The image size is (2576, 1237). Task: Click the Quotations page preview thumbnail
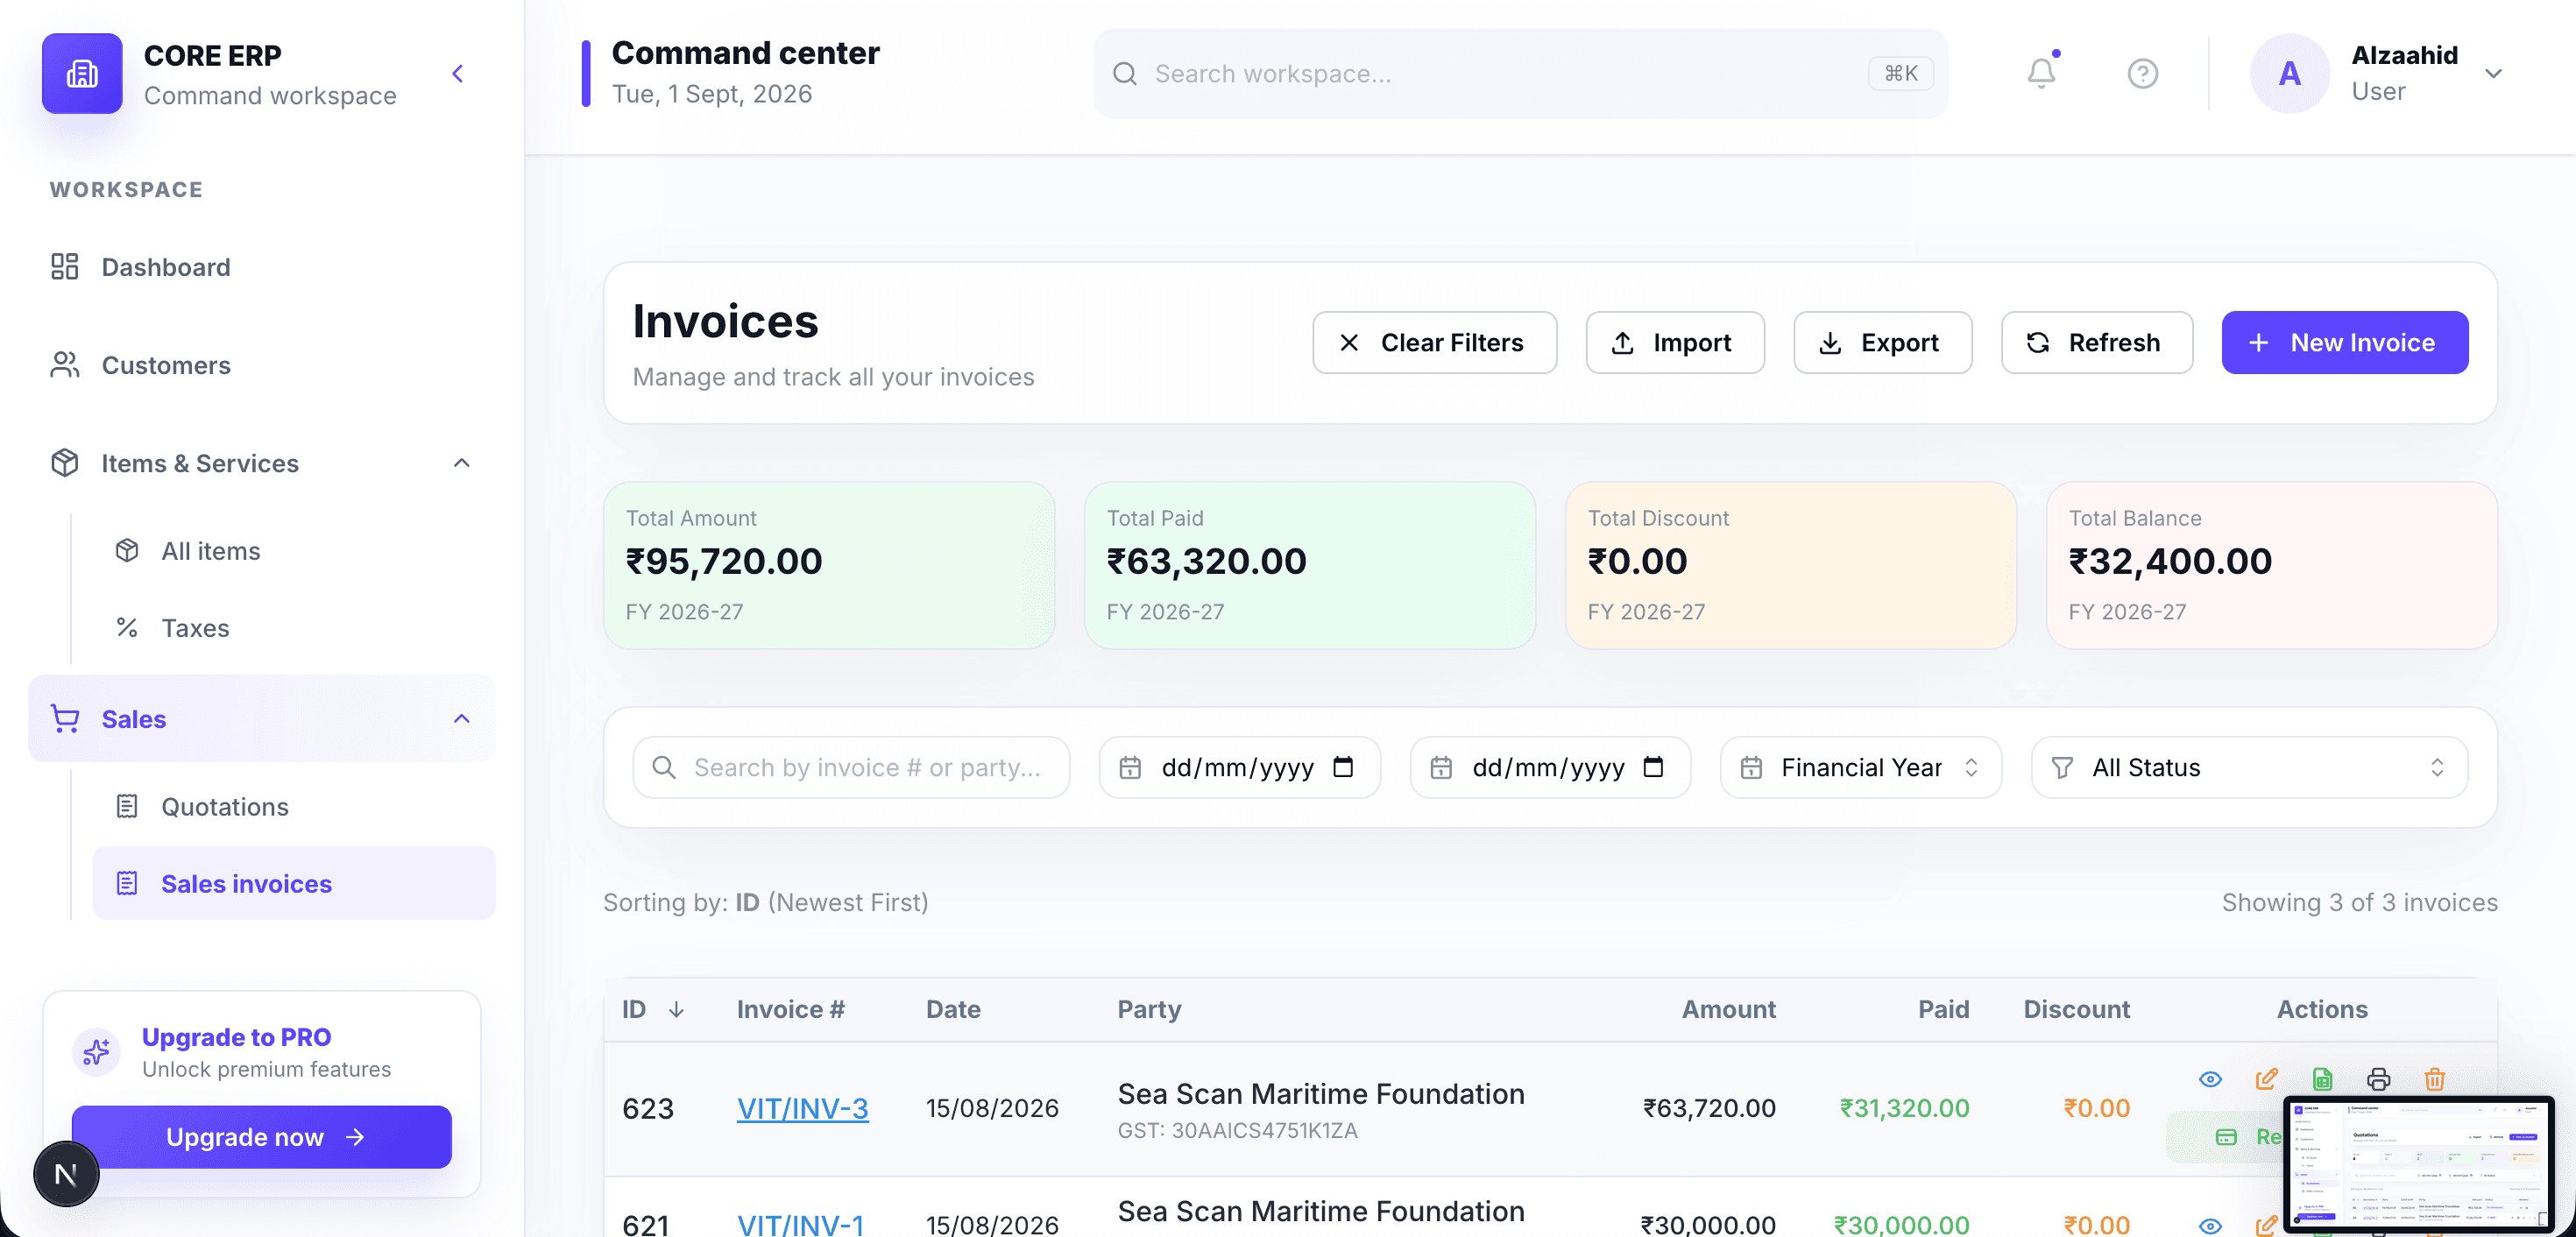(2418, 1164)
